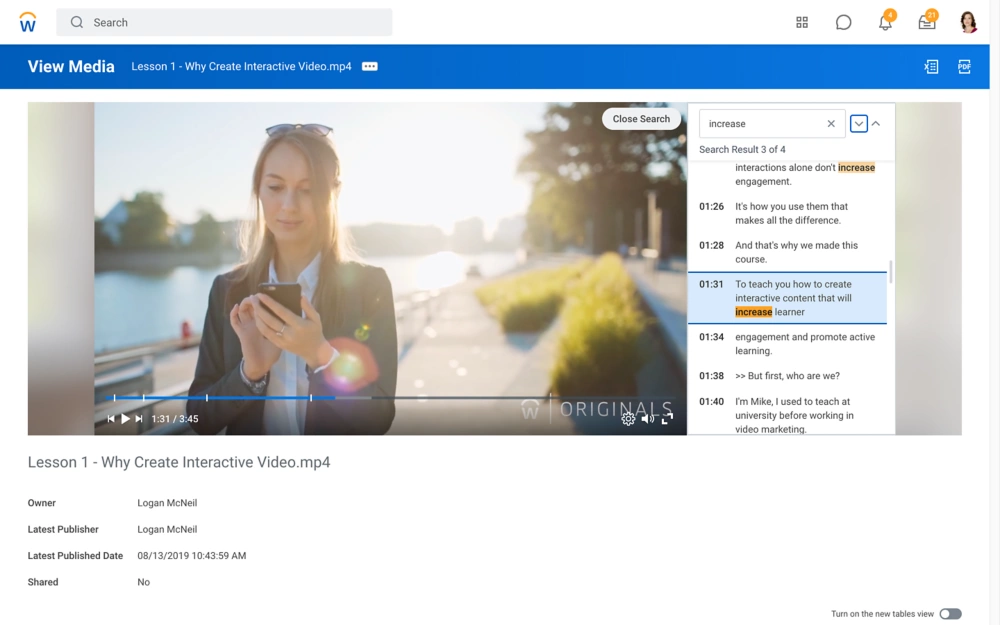Clear the transcript search text
Image resolution: width=1000 pixels, height=625 pixels.
(831, 124)
